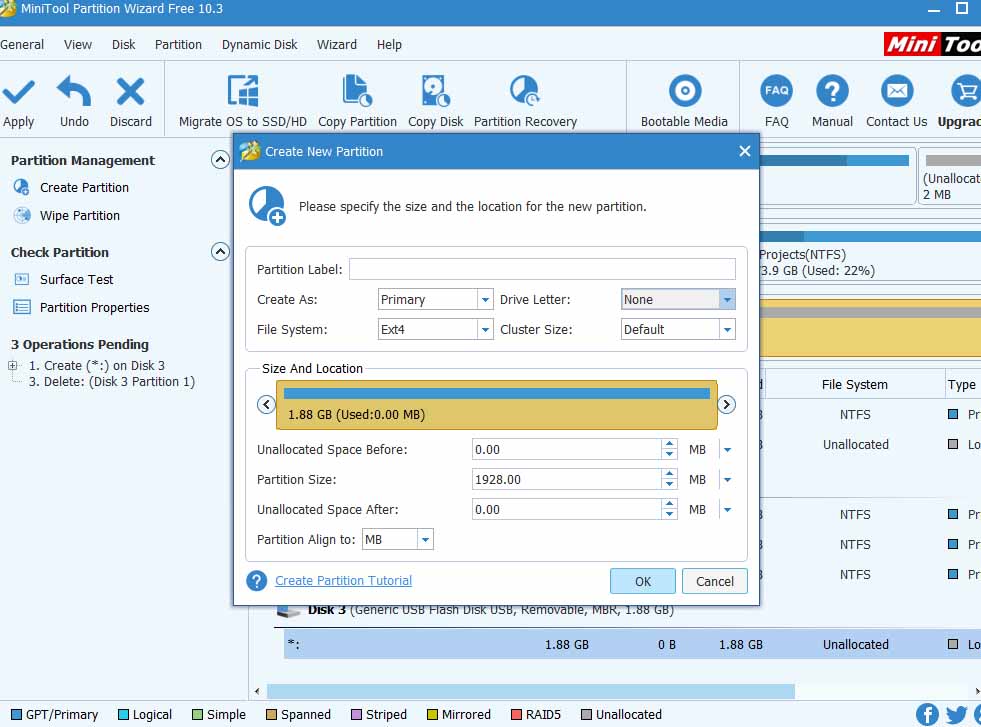Open the Manual help icon
The image size is (981, 727).
click(832, 92)
